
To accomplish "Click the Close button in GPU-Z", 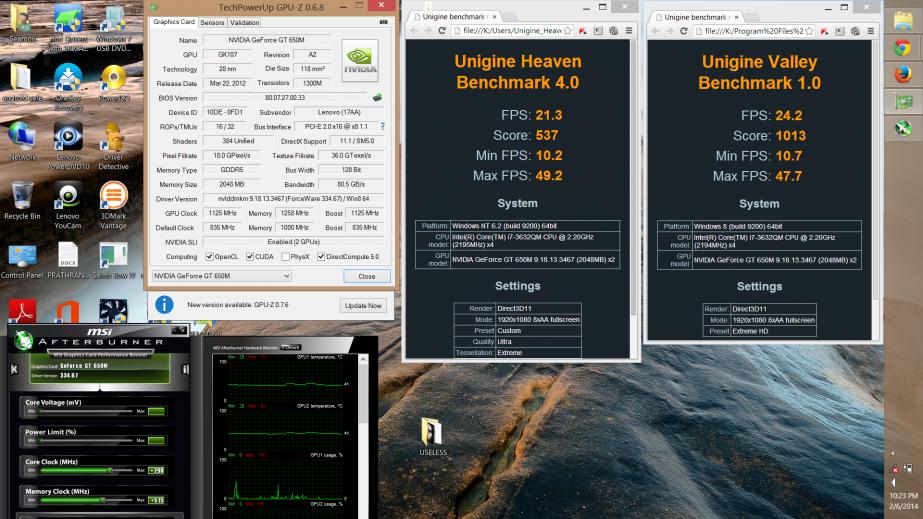I will [366, 276].
